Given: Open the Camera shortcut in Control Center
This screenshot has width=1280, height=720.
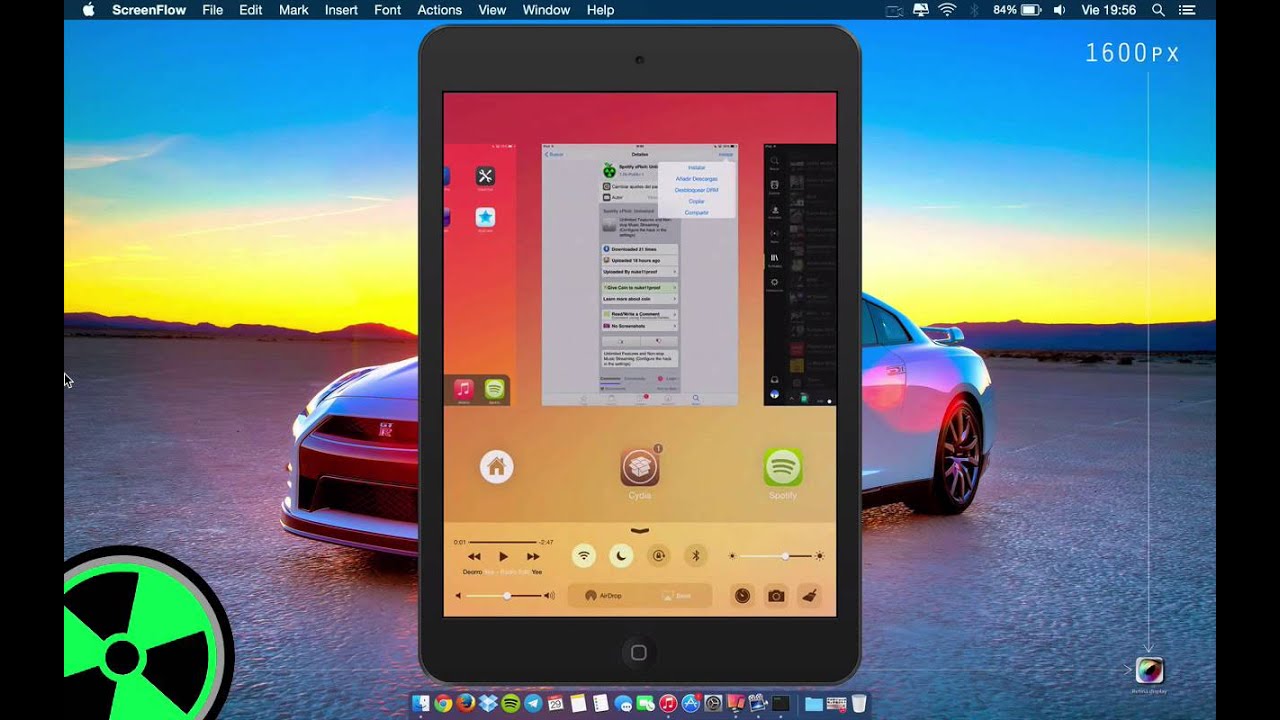Looking at the screenshot, I should click(776, 595).
